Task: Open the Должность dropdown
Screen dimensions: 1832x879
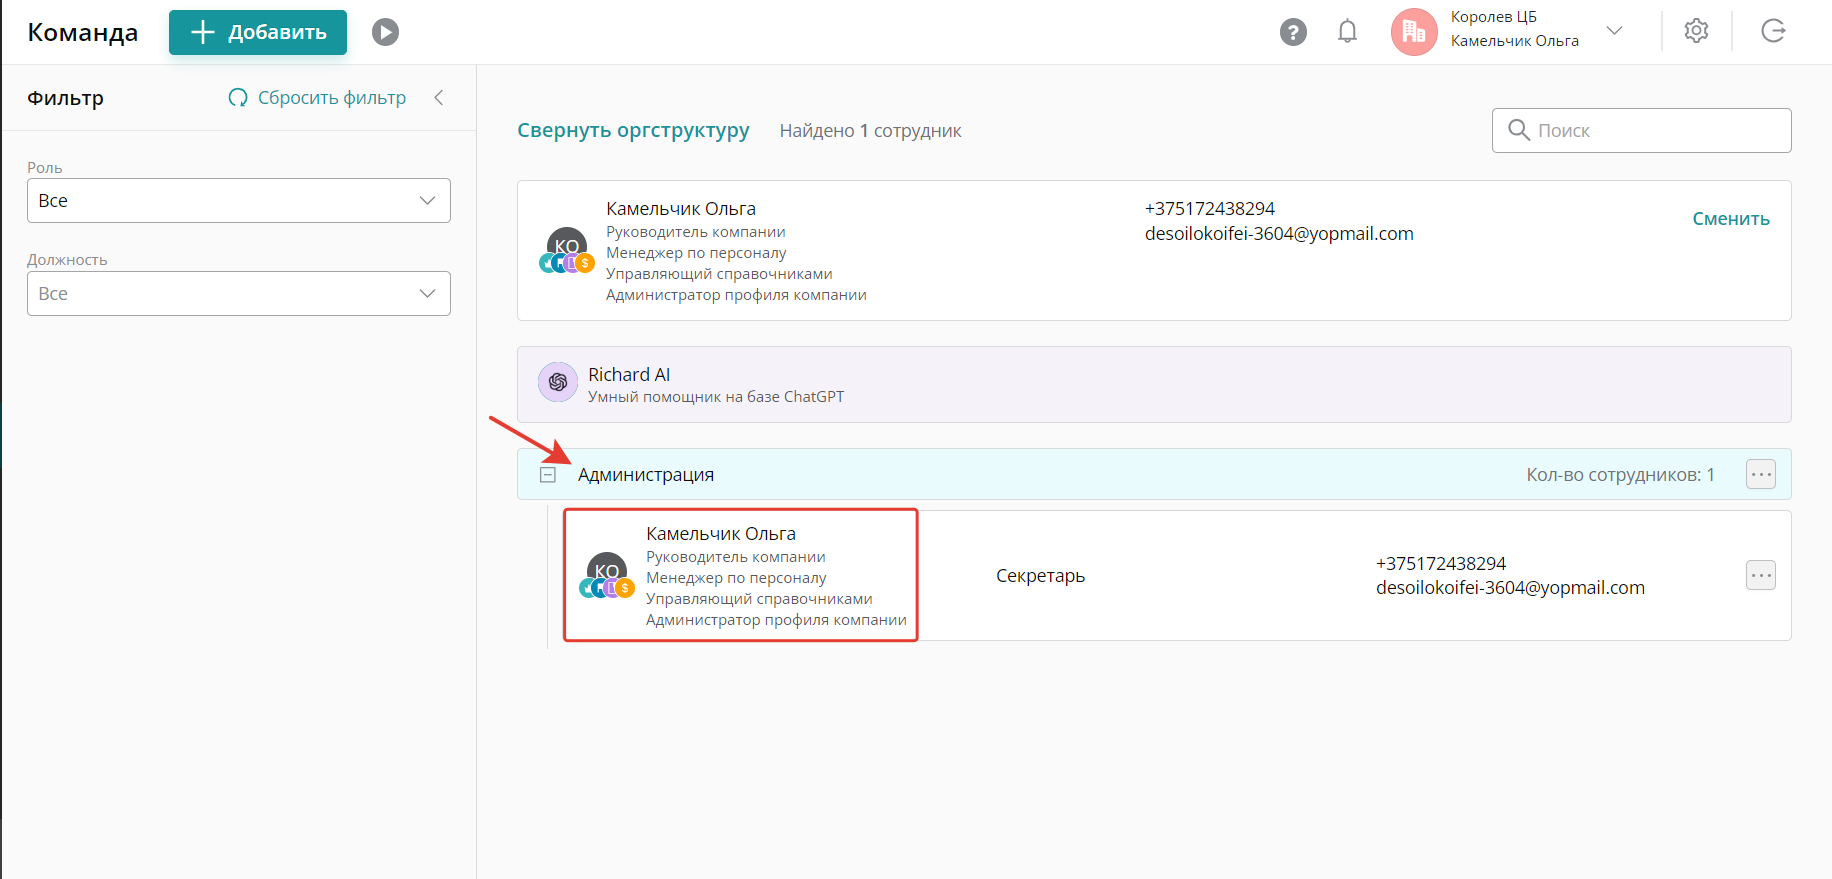Action: pyautogui.click(x=239, y=294)
